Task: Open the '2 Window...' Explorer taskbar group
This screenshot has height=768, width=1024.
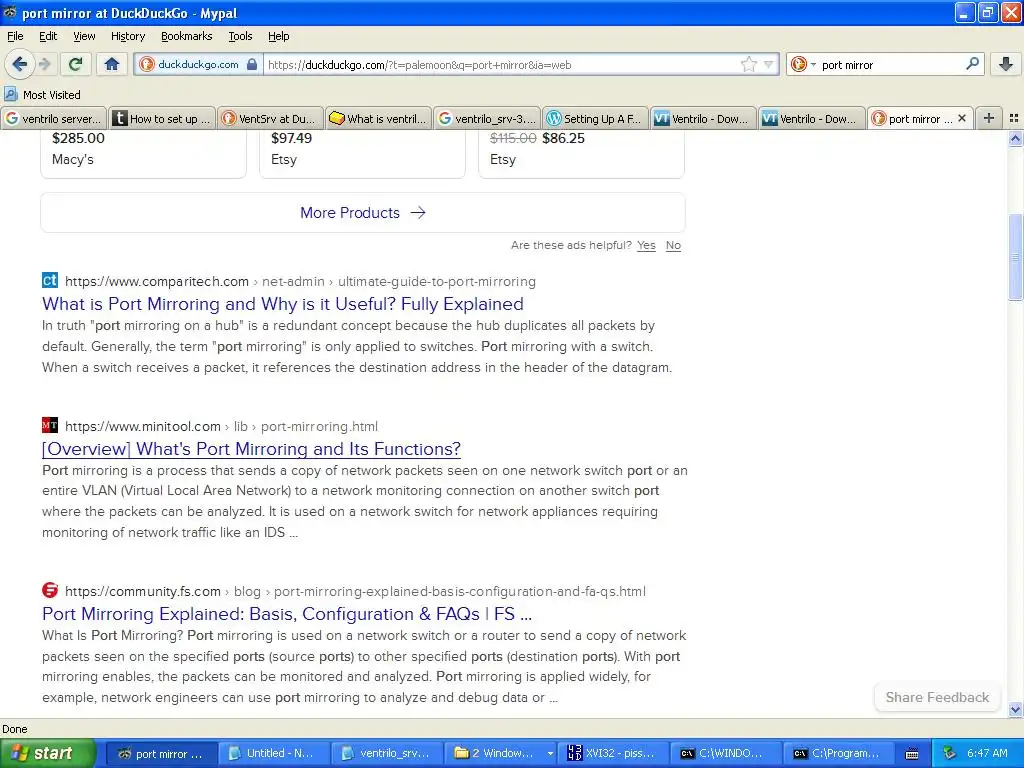Action: pos(502,753)
